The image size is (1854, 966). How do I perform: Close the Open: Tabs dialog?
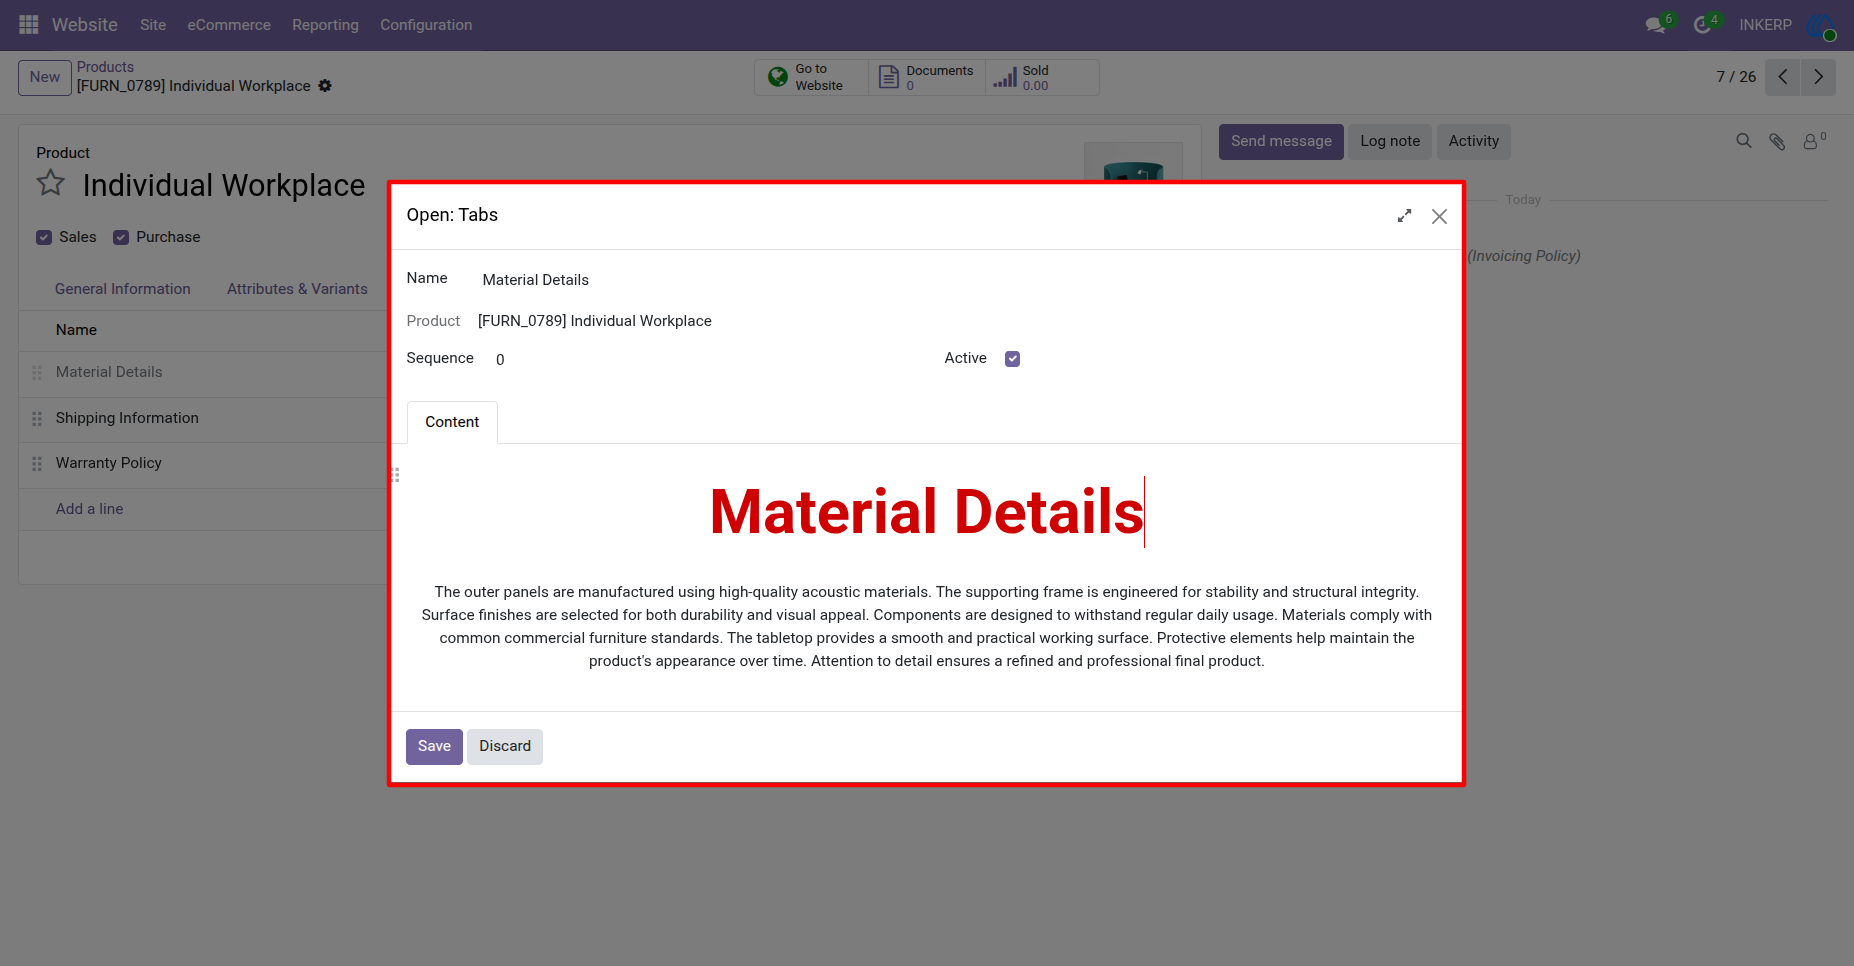pos(1439,216)
